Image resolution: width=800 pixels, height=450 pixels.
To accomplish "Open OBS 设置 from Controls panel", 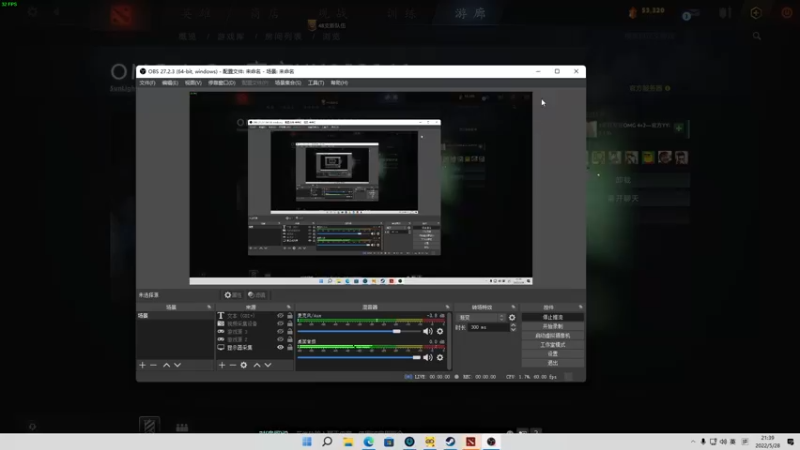I will (553, 354).
